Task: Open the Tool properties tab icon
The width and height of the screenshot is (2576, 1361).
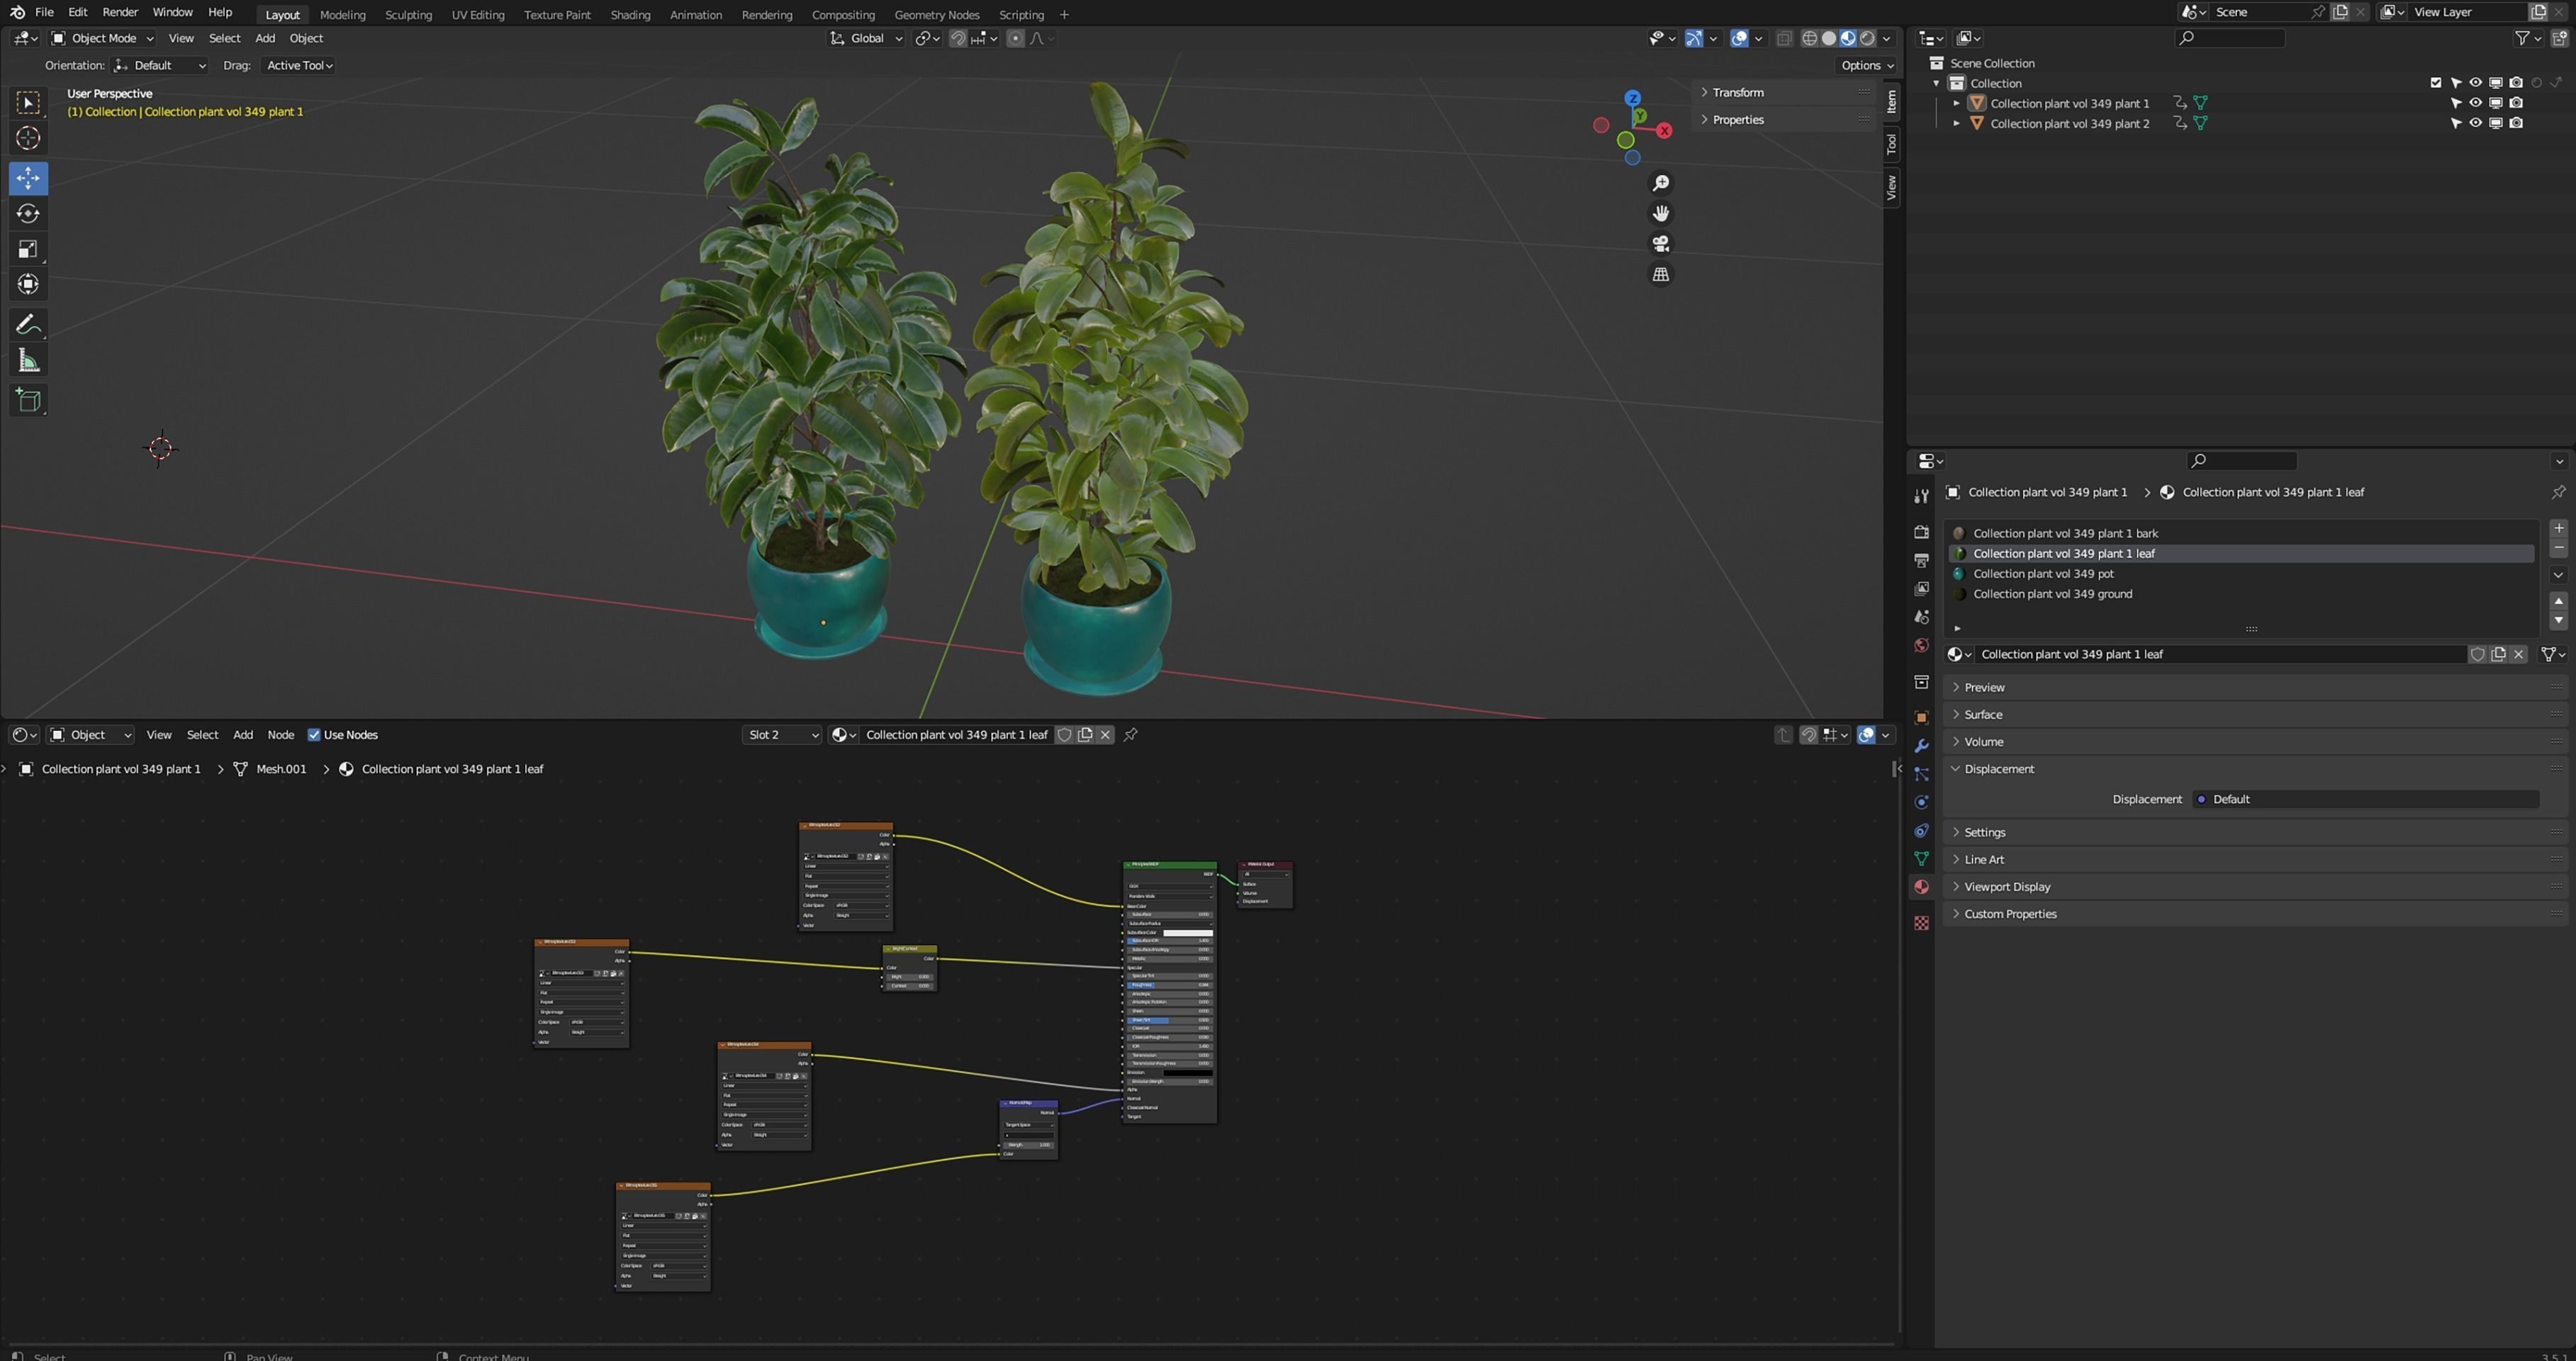Action: pyautogui.click(x=1921, y=497)
